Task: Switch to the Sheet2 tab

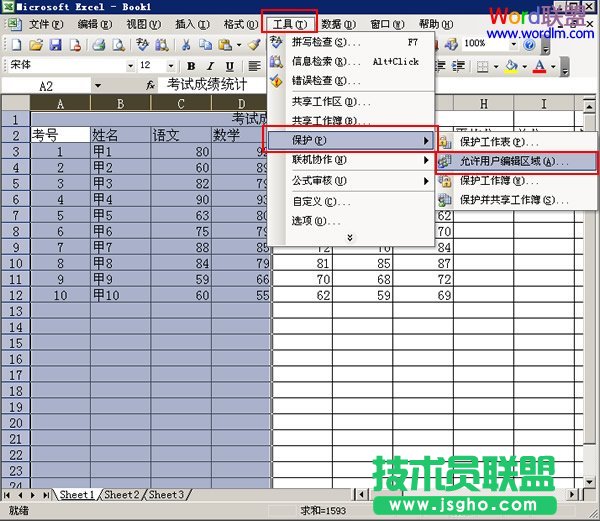Action: tap(122, 495)
